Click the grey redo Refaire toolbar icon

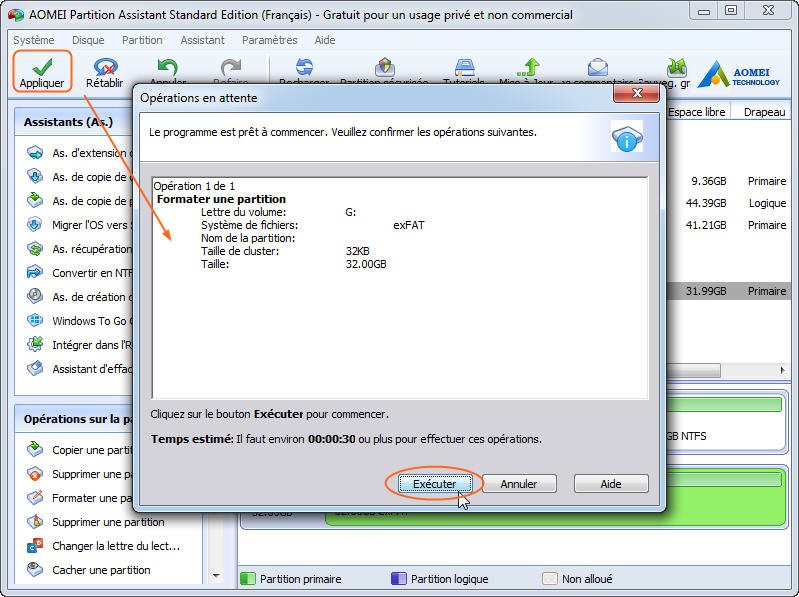pos(231,67)
